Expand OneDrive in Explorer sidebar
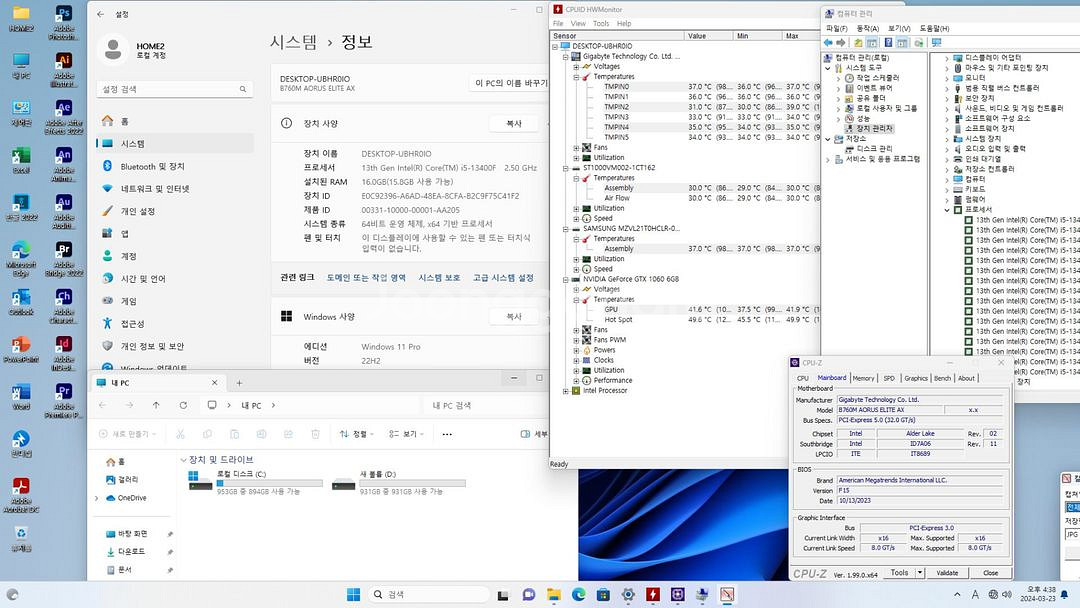 [x=96, y=498]
